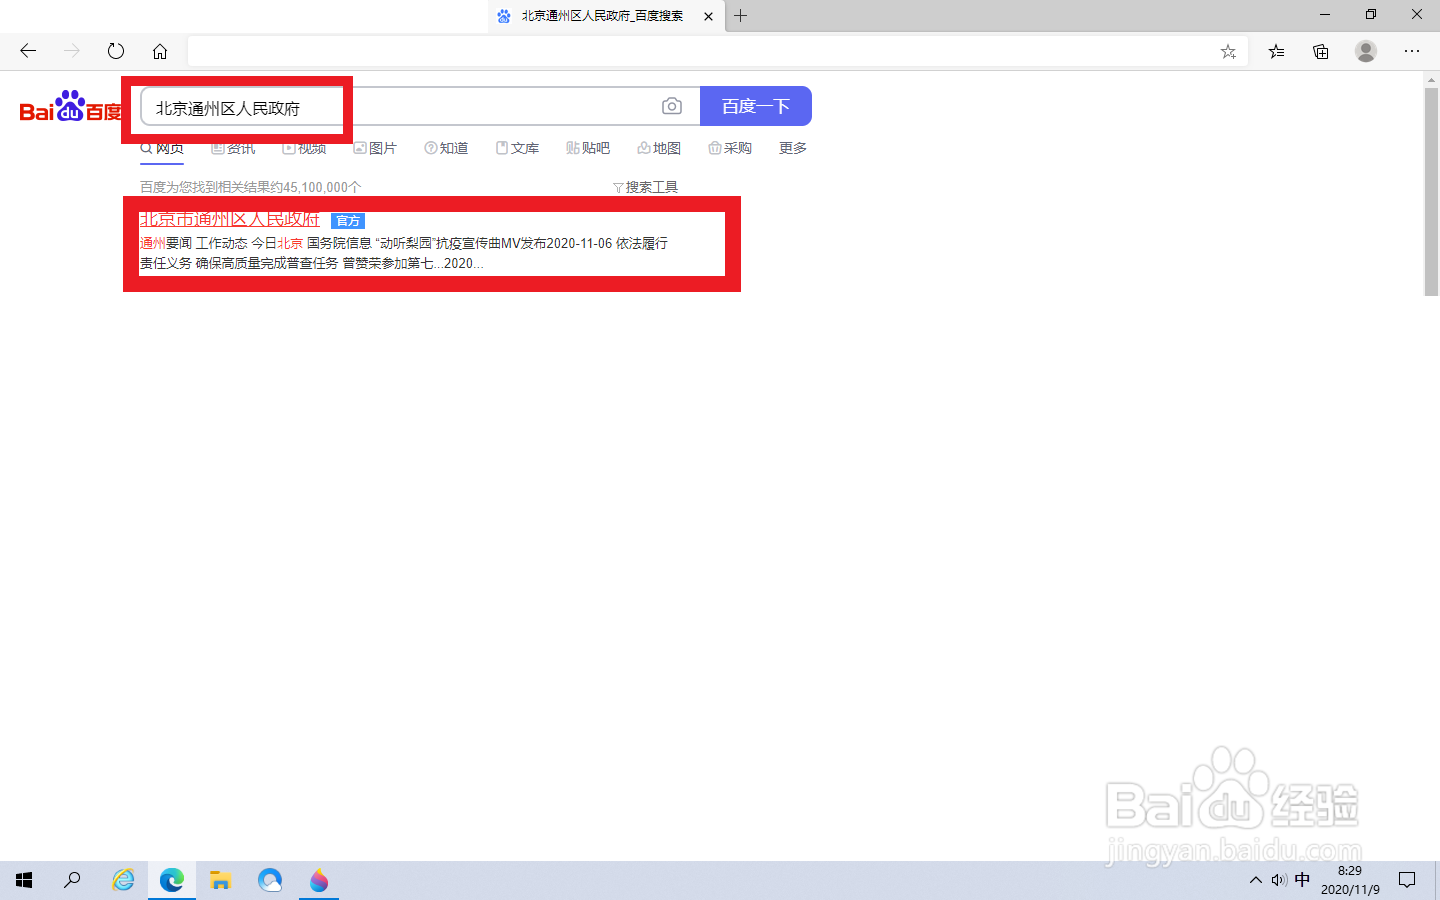1440x900 pixels.
Task: Refresh the current page
Action: (116, 51)
